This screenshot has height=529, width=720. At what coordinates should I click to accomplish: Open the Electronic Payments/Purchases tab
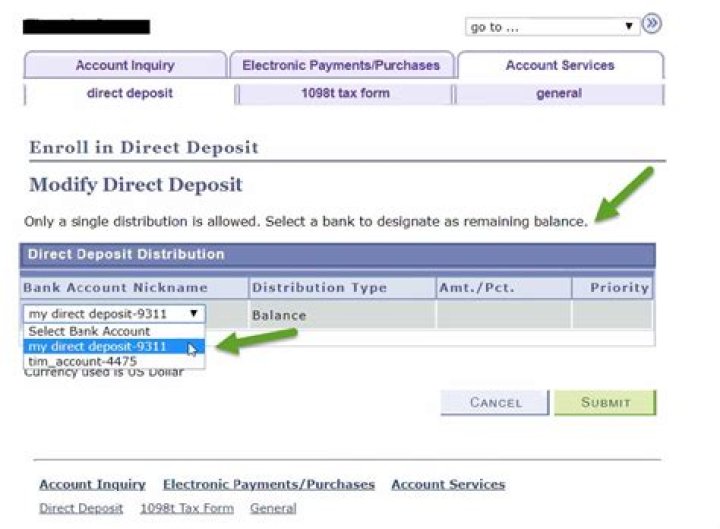pyautogui.click(x=341, y=66)
